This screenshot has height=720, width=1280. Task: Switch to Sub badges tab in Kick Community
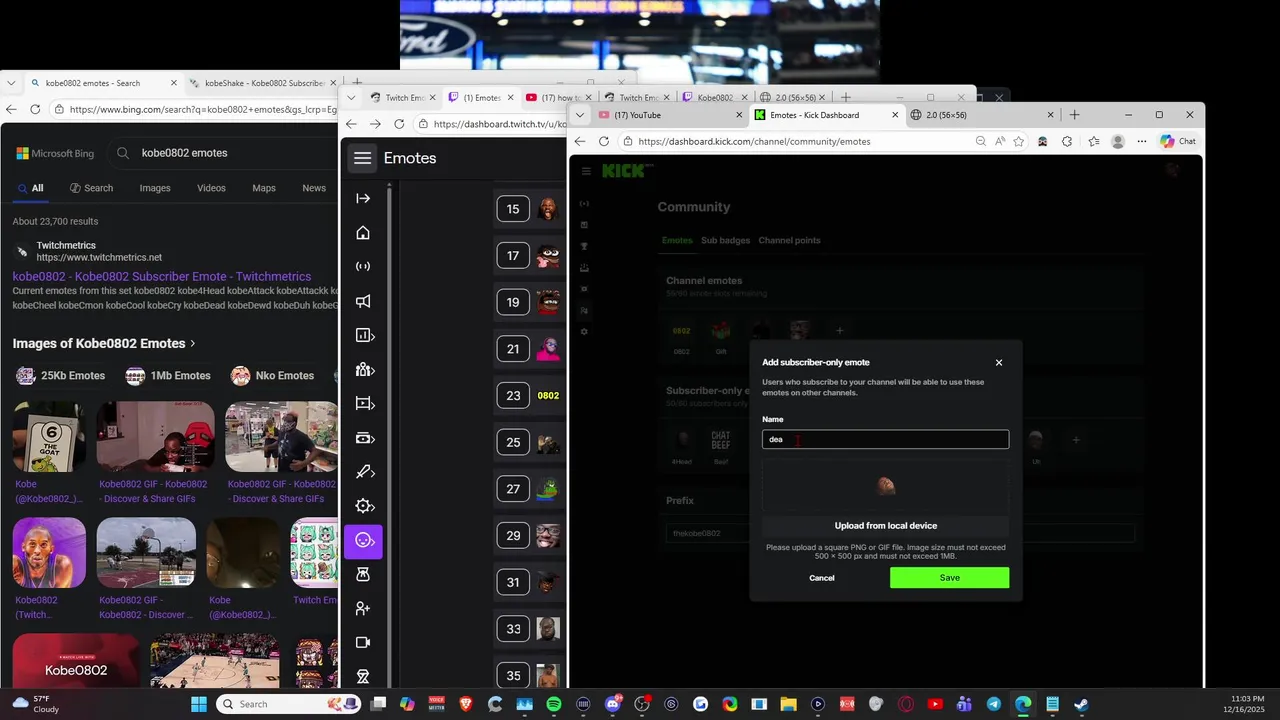point(725,240)
